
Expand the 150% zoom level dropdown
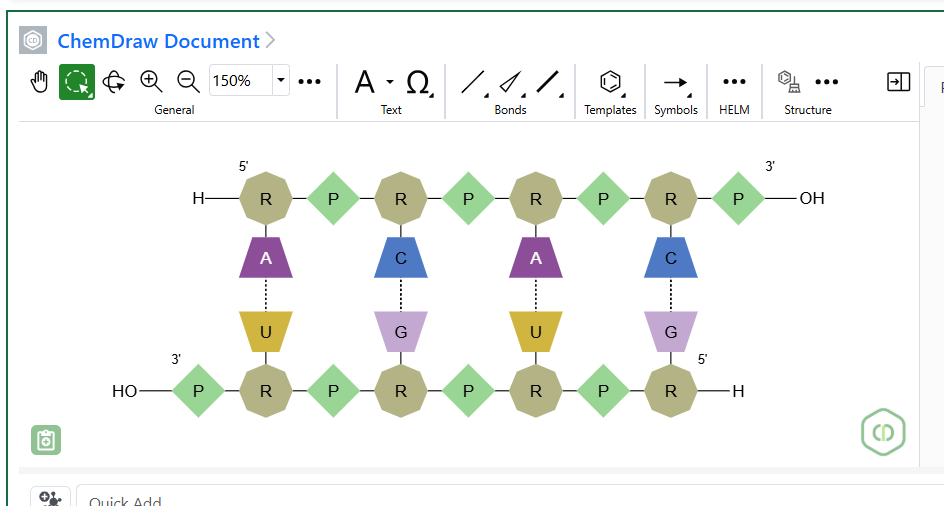pyautogui.click(x=281, y=81)
